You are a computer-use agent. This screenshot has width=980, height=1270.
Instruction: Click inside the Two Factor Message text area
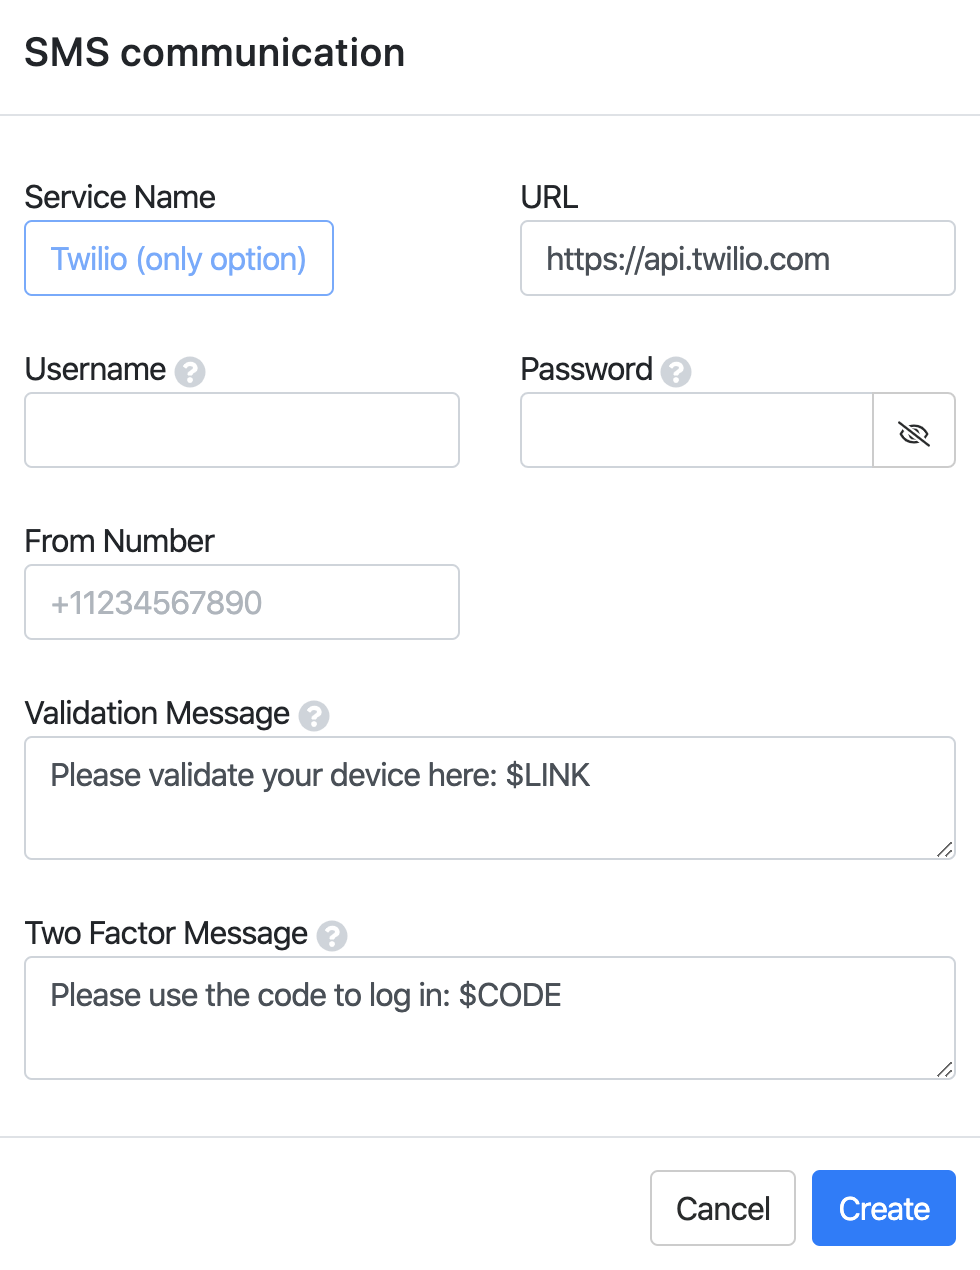click(x=489, y=1018)
